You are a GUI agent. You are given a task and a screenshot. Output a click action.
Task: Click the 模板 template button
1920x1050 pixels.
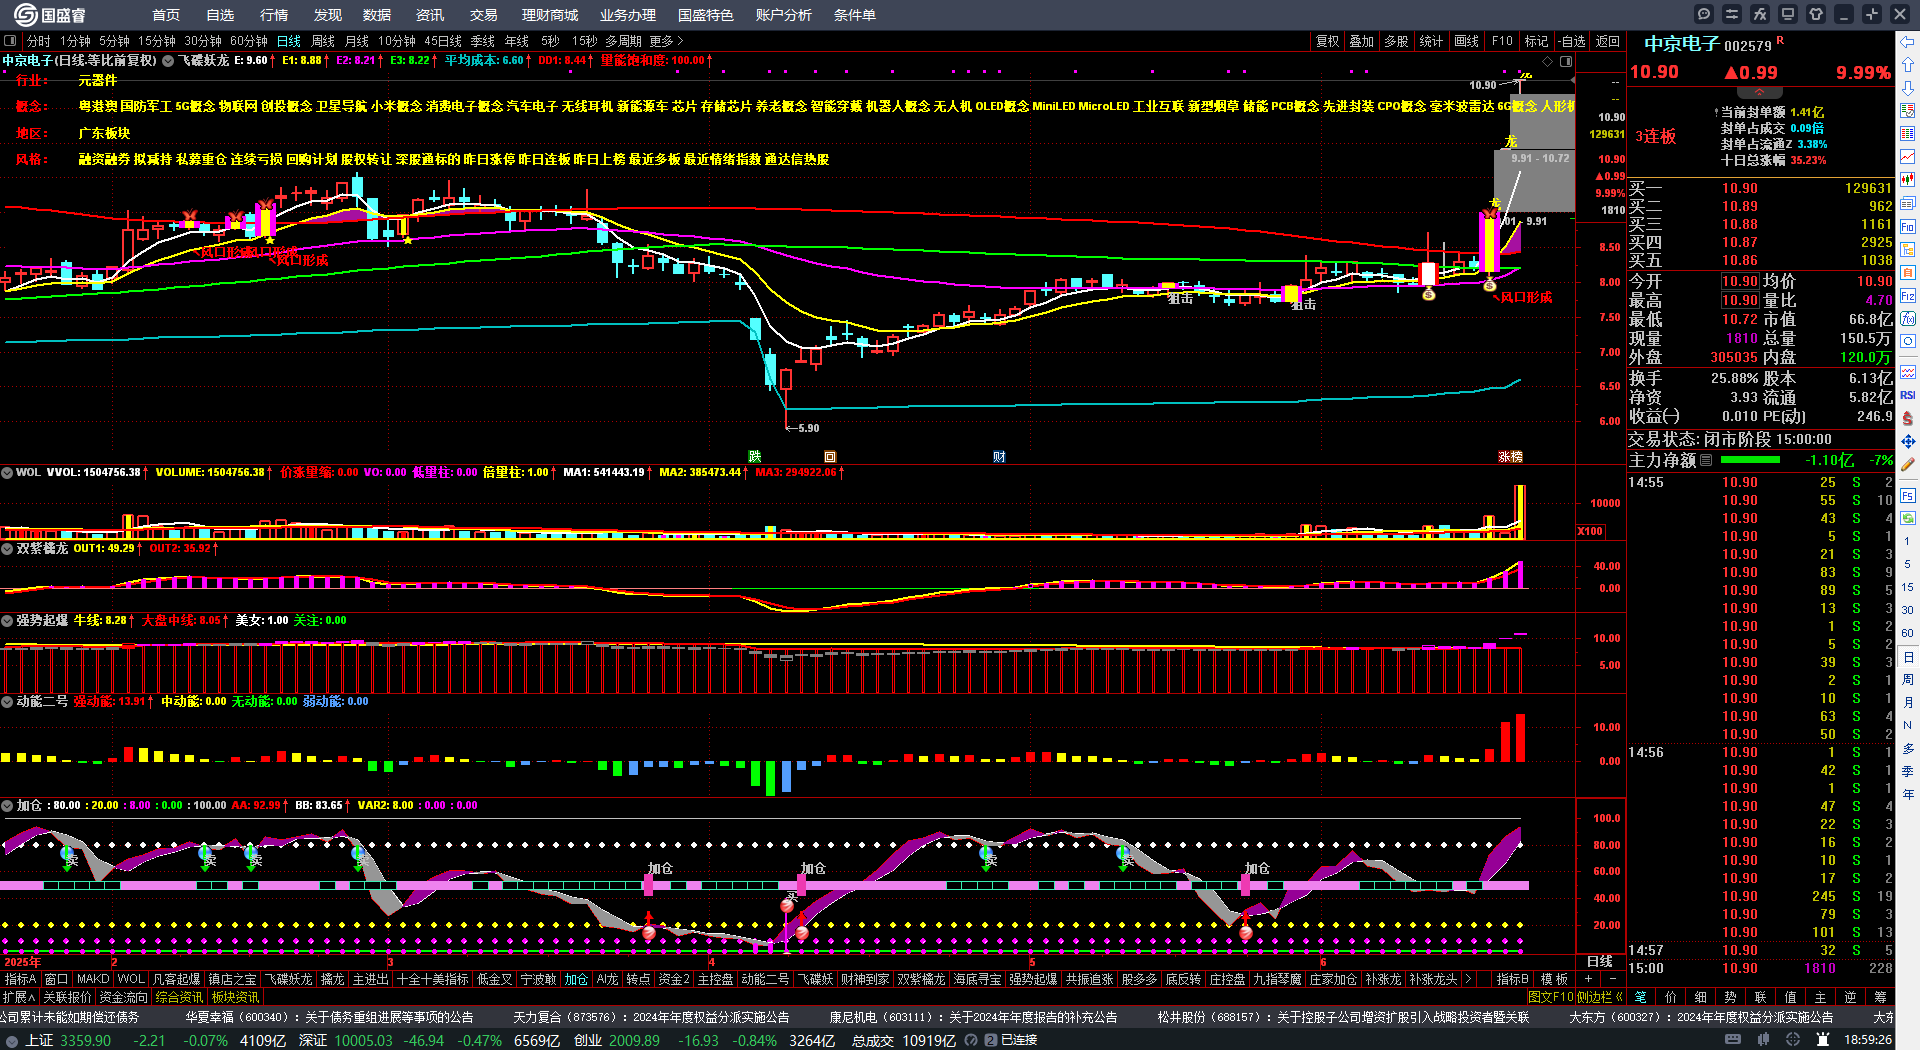pyautogui.click(x=1554, y=979)
